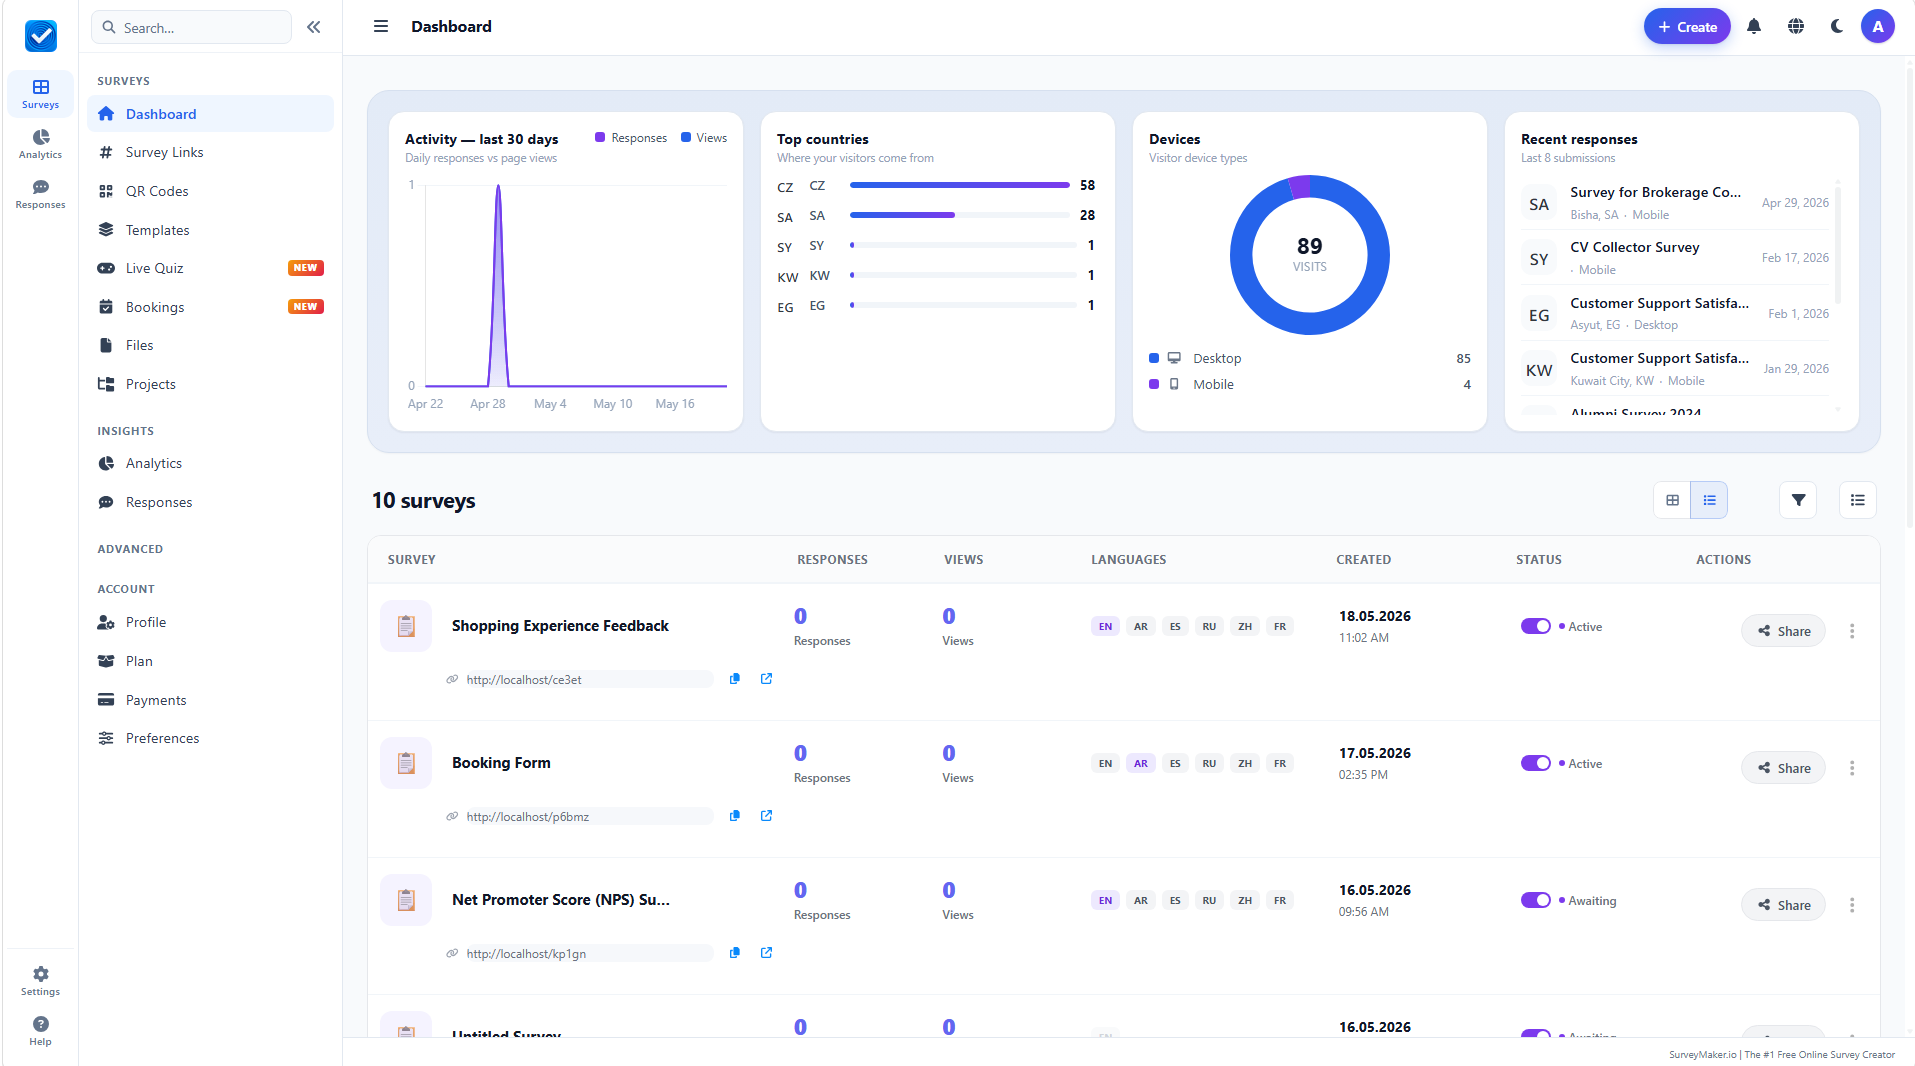The width and height of the screenshot is (1915, 1066).
Task: Toggle Net Promoter Score status switch
Action: pyautogui.click(x=1536, y=900)
